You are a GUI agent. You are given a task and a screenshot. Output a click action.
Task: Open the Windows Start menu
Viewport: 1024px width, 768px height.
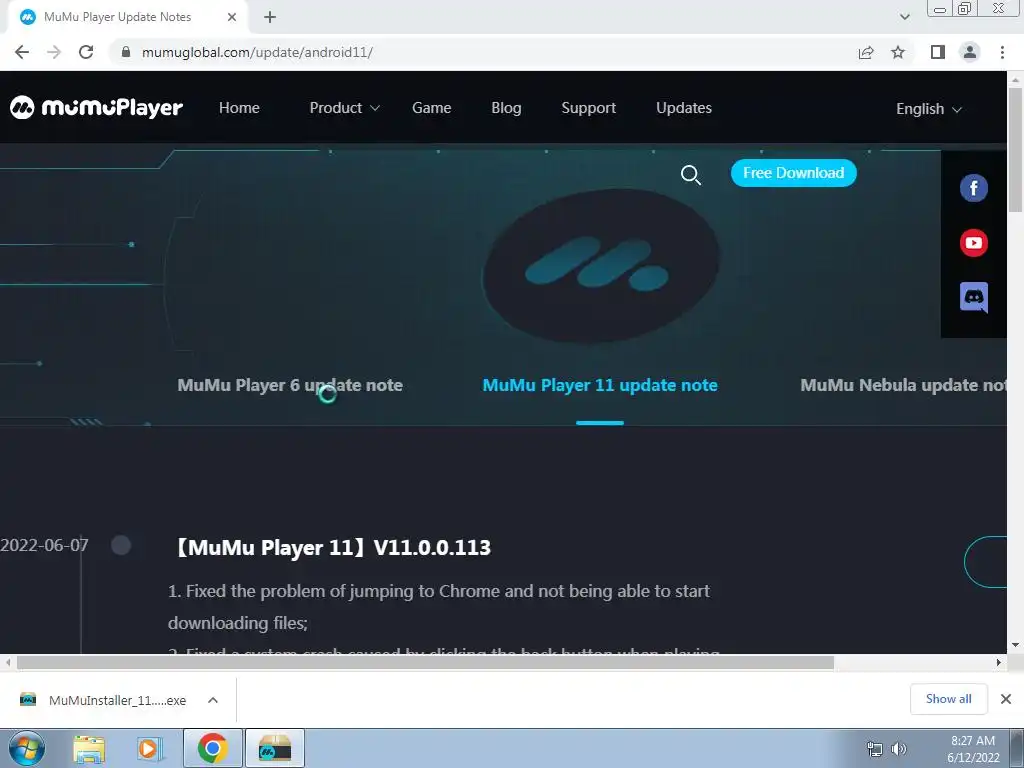pyautogui.click(x=27, y=748)
